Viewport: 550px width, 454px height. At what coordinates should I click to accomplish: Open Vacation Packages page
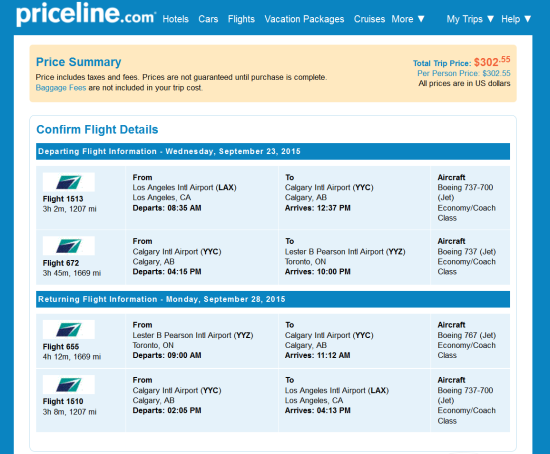304,19
